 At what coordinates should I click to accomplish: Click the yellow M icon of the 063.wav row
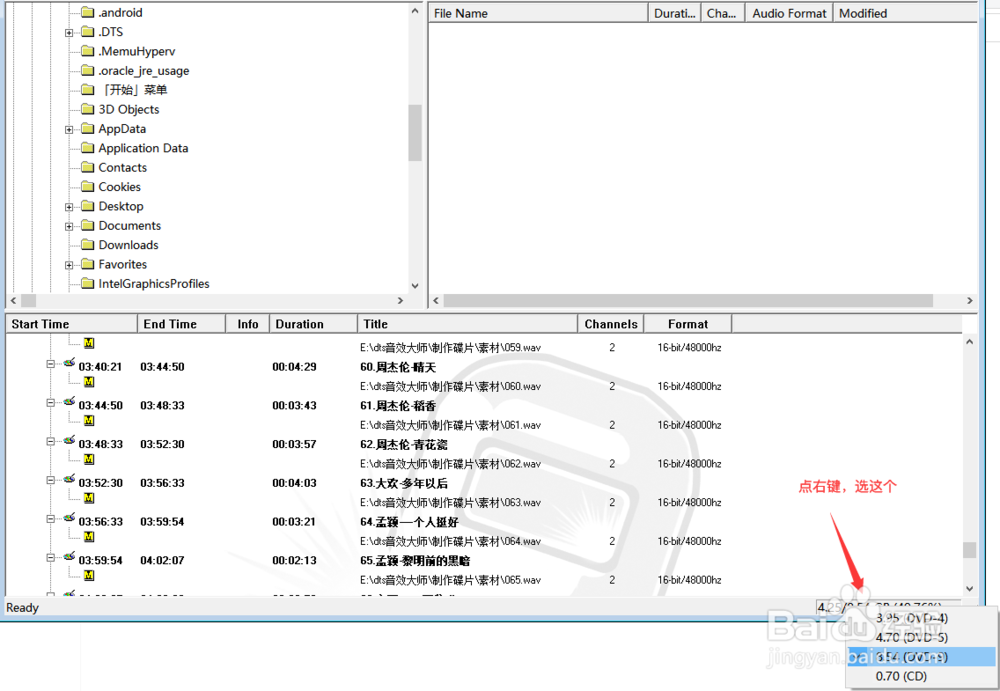pos(89,498)
